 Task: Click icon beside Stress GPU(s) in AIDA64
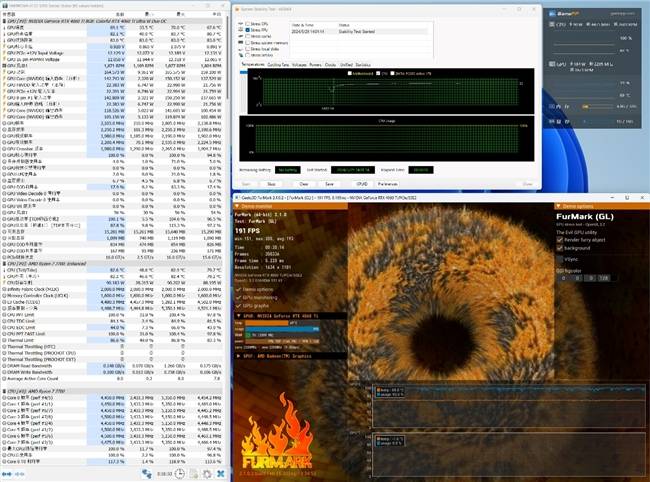pos(240,55)
